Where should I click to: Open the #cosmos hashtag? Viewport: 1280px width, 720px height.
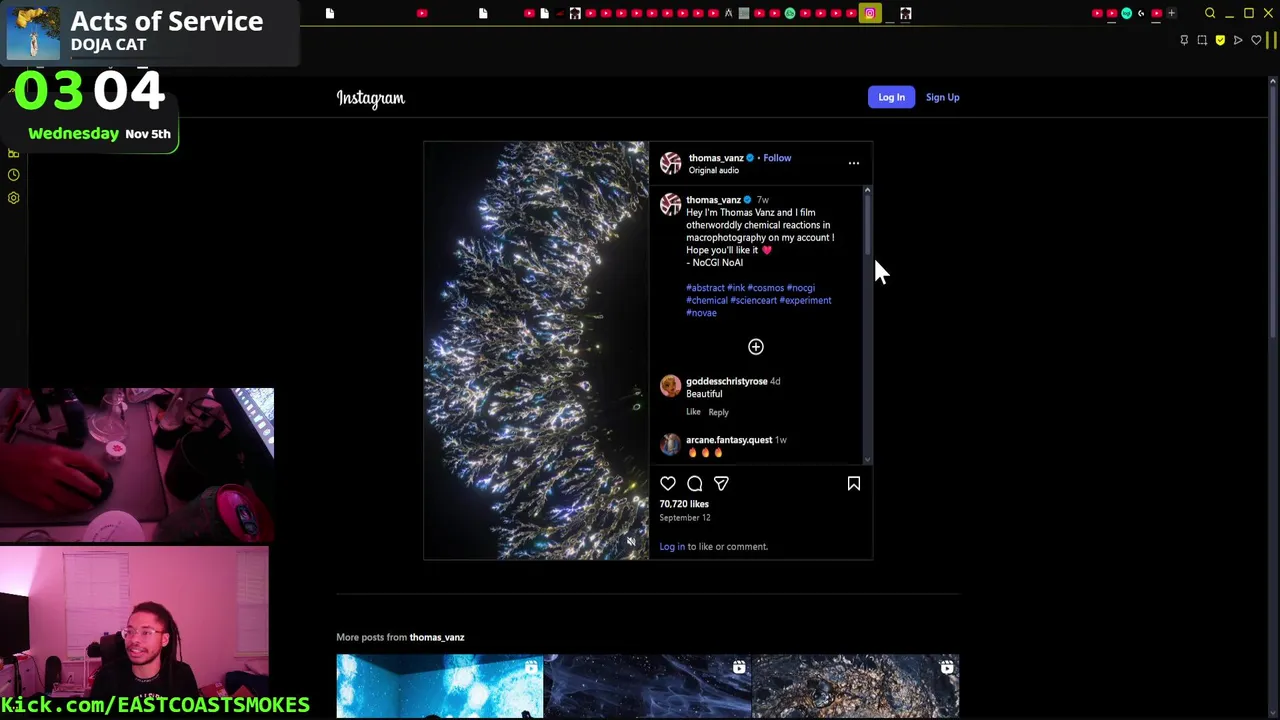766,288
